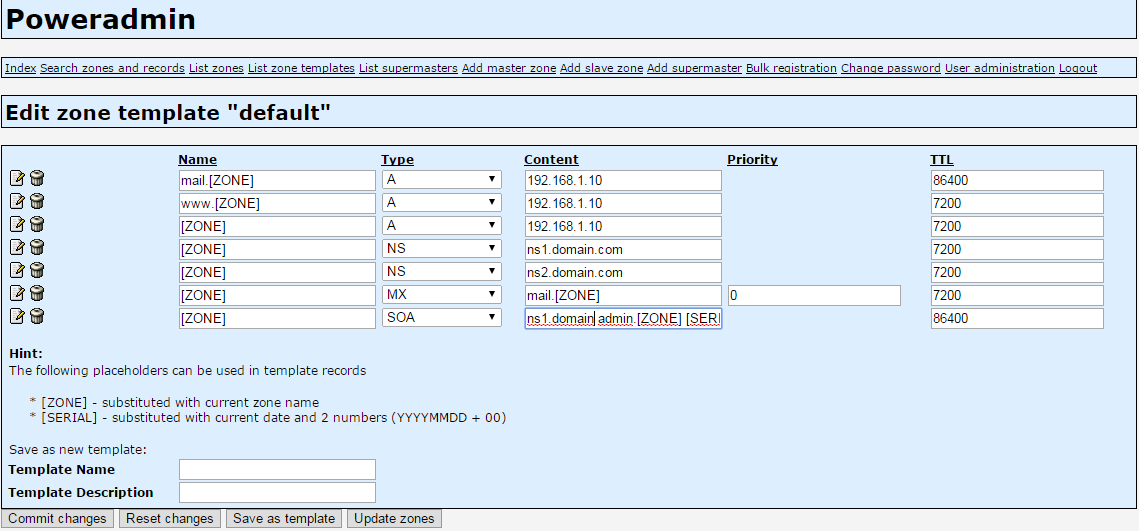Open Search zones and records
Viewport: 1139px width, 531px height.
[x=113, y=68]
